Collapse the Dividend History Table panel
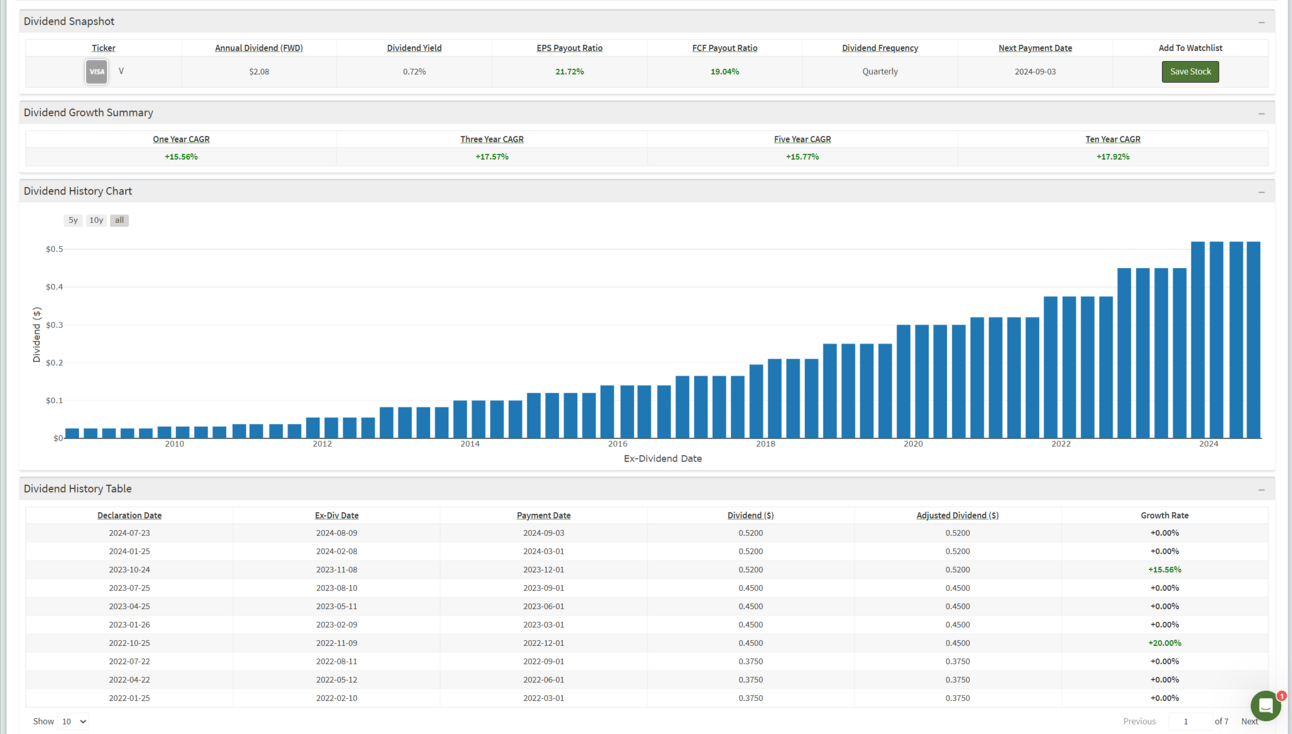The image size is (1292, 734). [1261, 490]
